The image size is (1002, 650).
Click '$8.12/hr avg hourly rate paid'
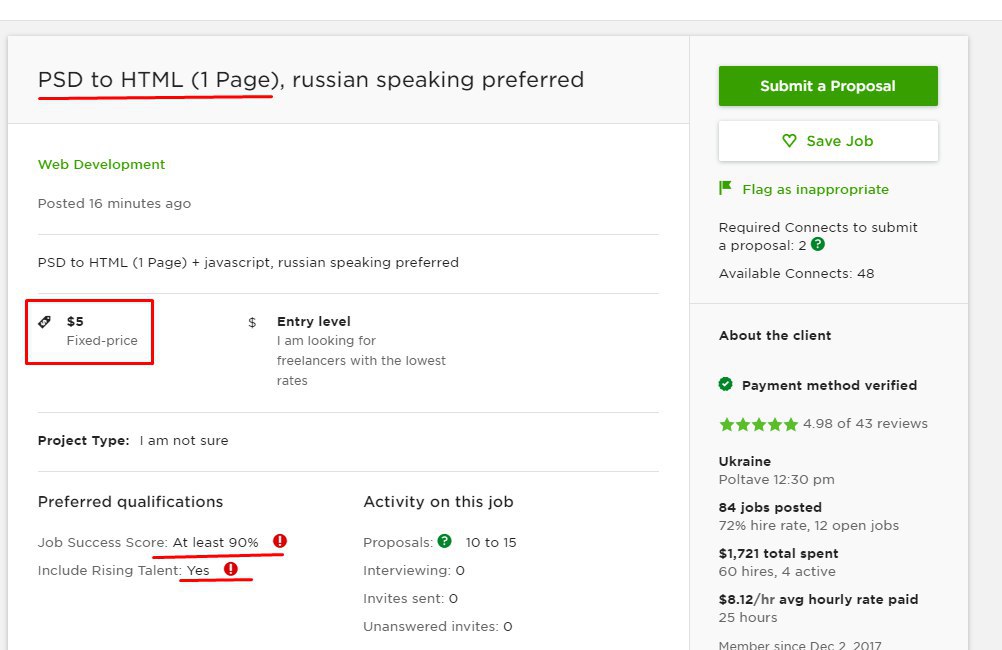(x=818, y=600)
